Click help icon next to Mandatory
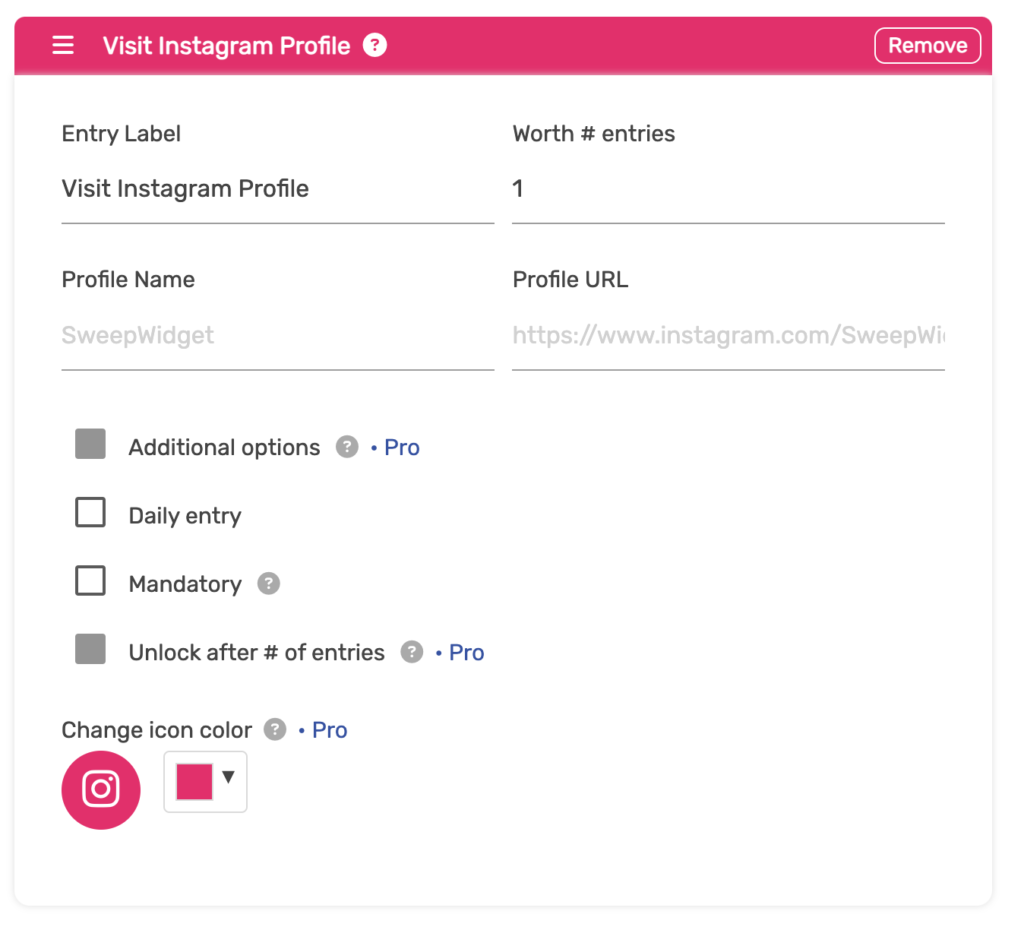The width and height of the screenshot is (1024, 930). coord(268,583)
